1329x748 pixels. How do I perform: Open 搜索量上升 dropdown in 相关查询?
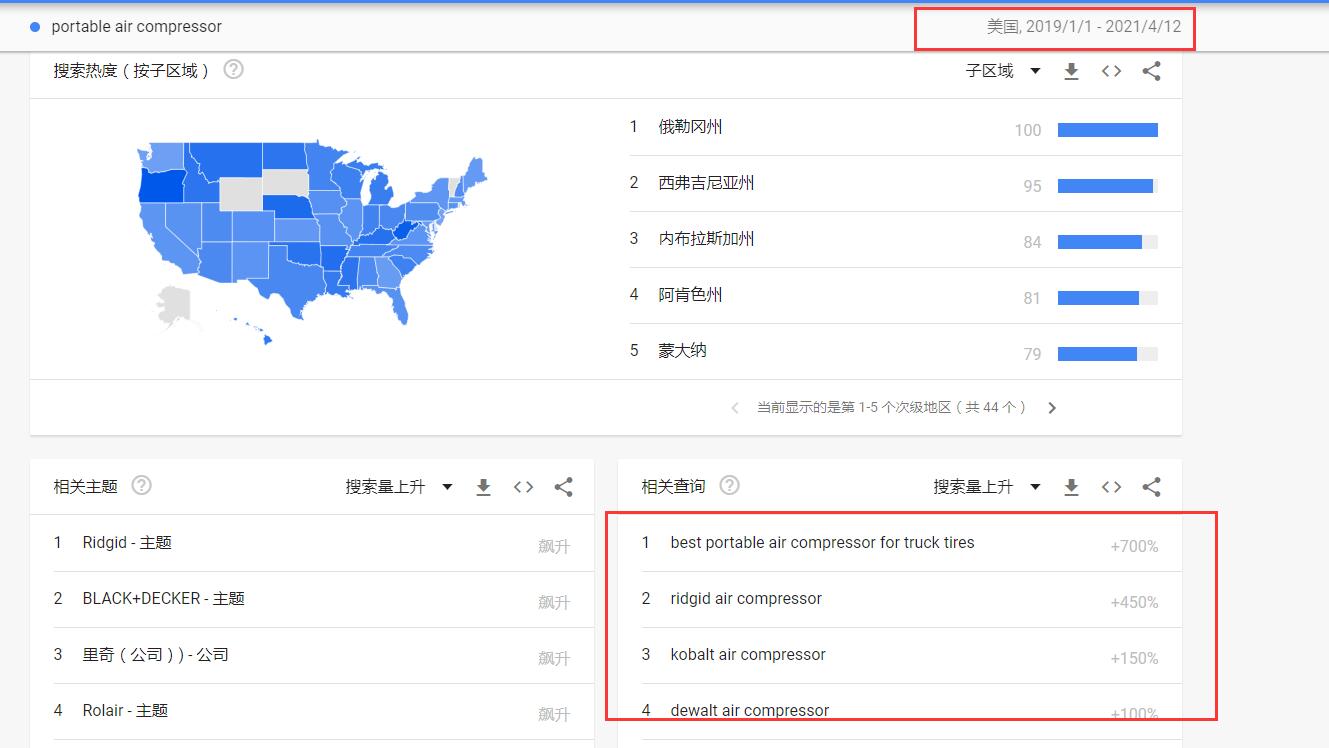point(987,487)
